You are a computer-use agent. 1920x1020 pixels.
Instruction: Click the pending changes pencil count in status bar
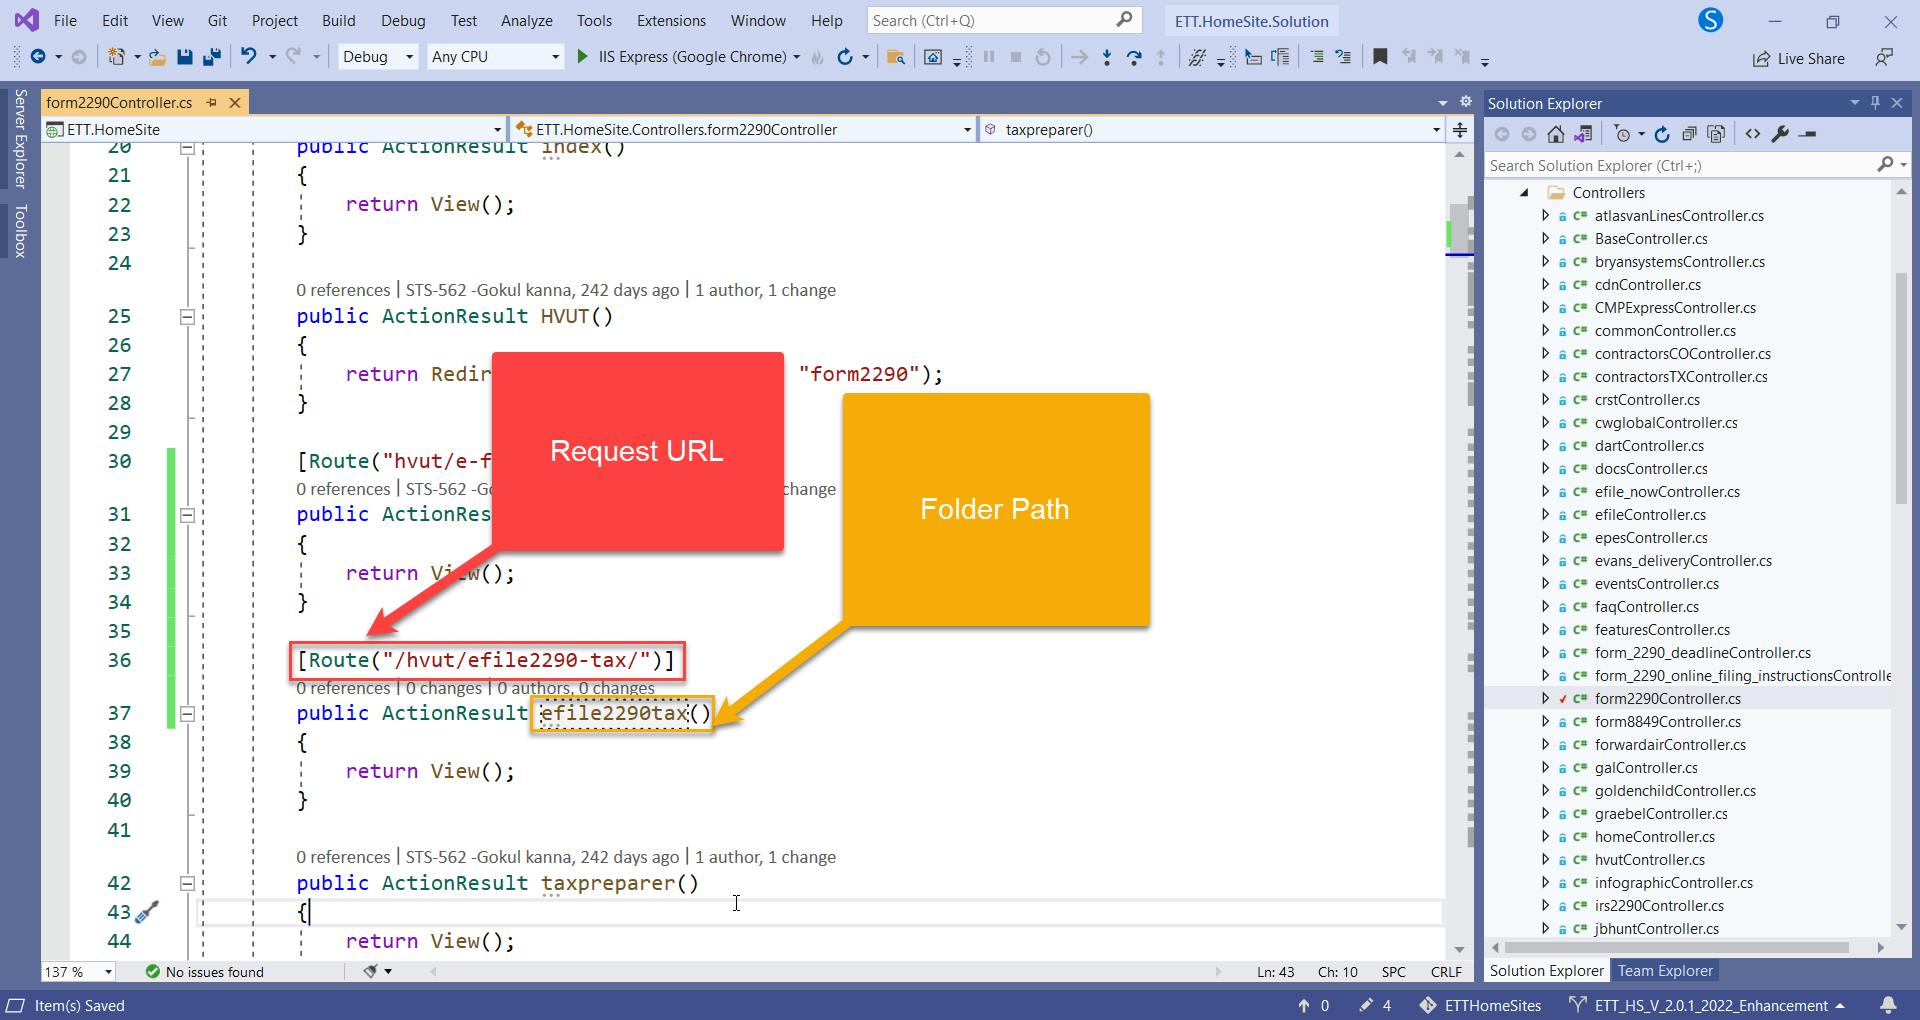coord(1375,1005)
